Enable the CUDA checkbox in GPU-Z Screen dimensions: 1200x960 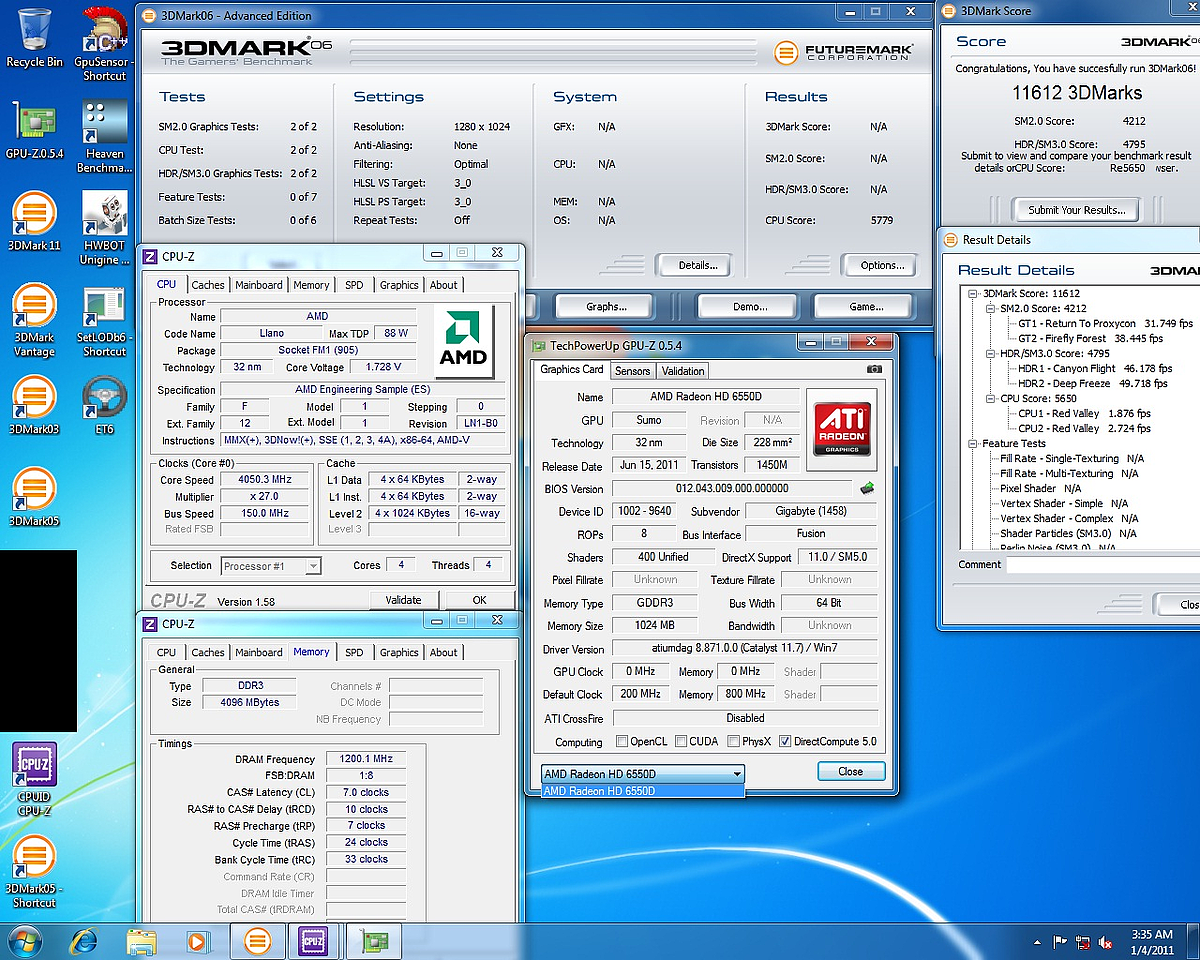681,742
